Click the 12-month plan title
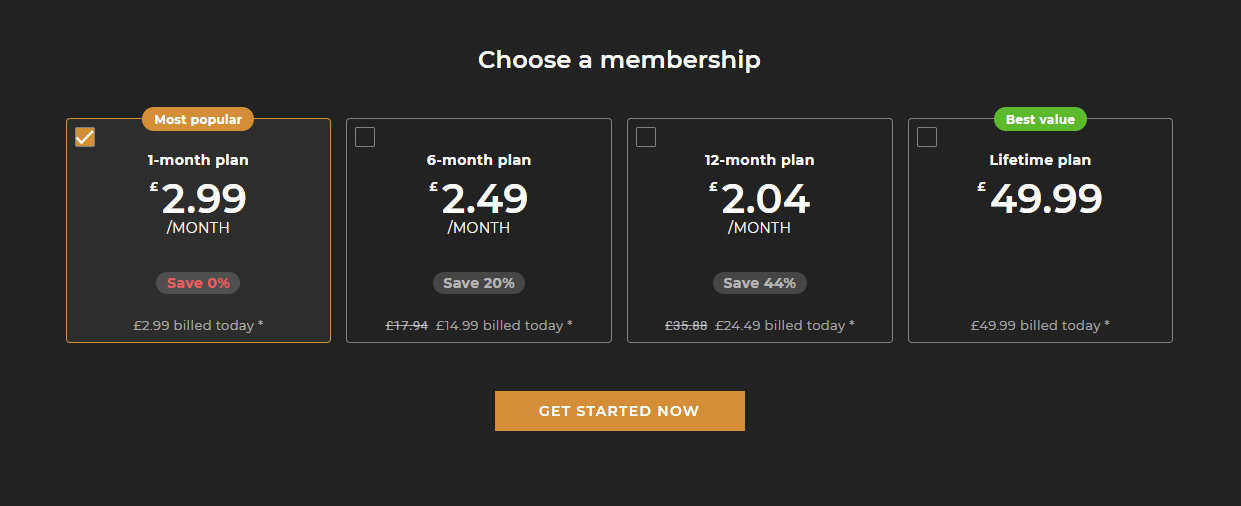This screenshot has height=506, width=1241. (x=760, y=160)
